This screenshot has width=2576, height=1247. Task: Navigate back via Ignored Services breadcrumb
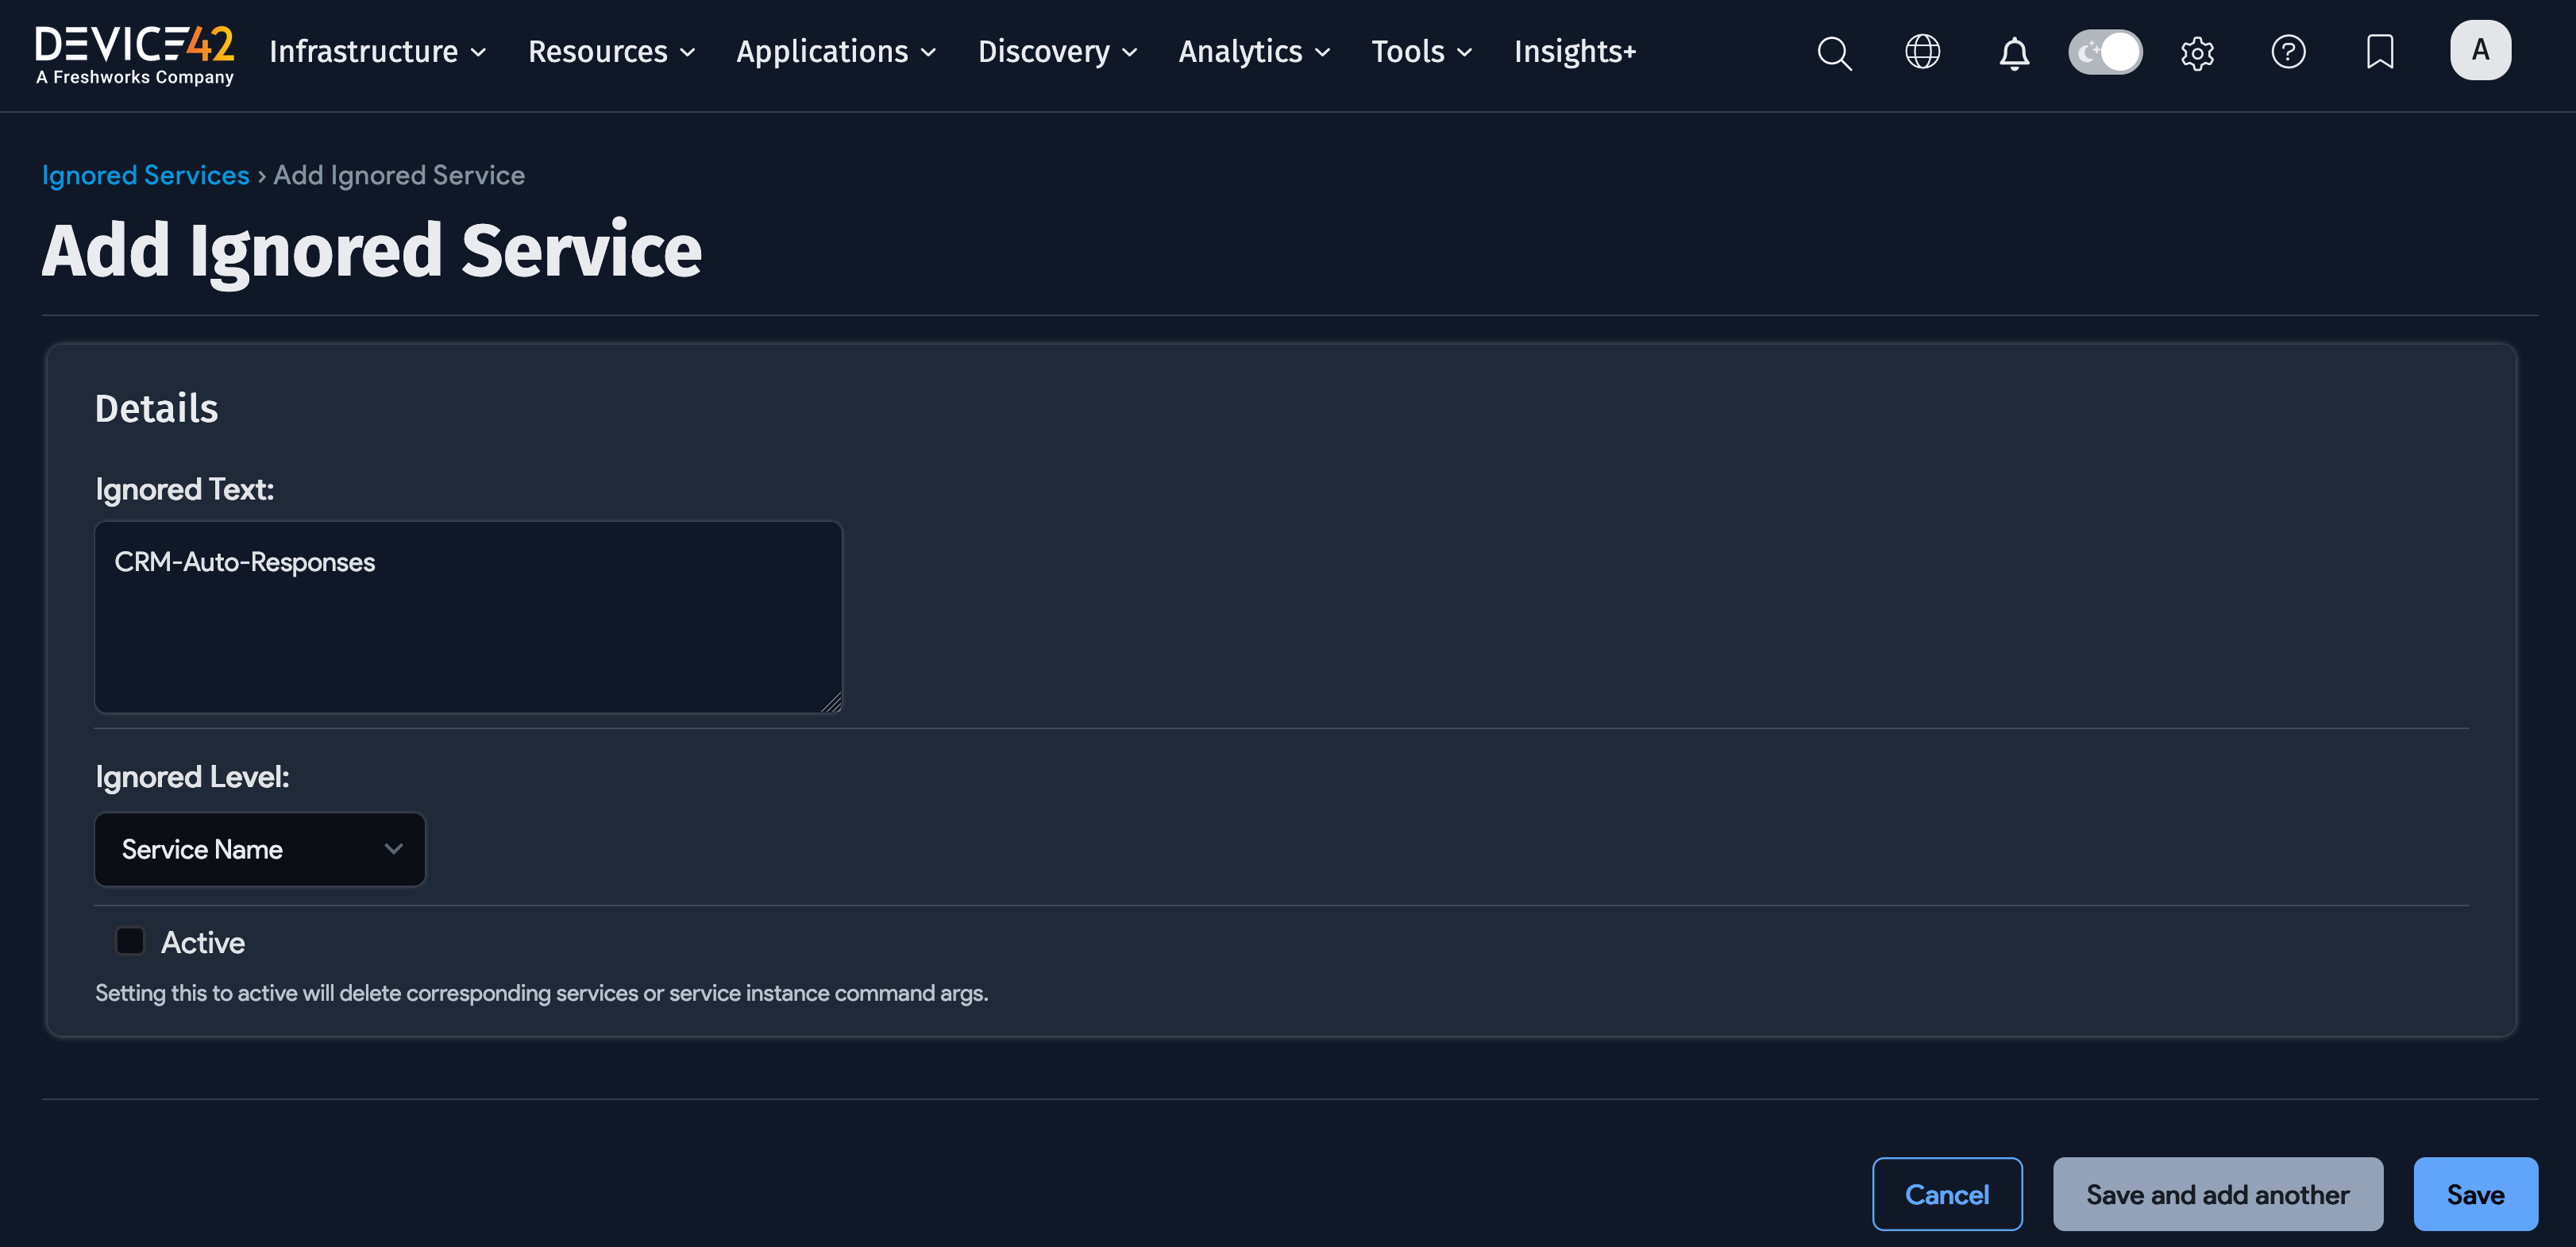click(145, 174)
